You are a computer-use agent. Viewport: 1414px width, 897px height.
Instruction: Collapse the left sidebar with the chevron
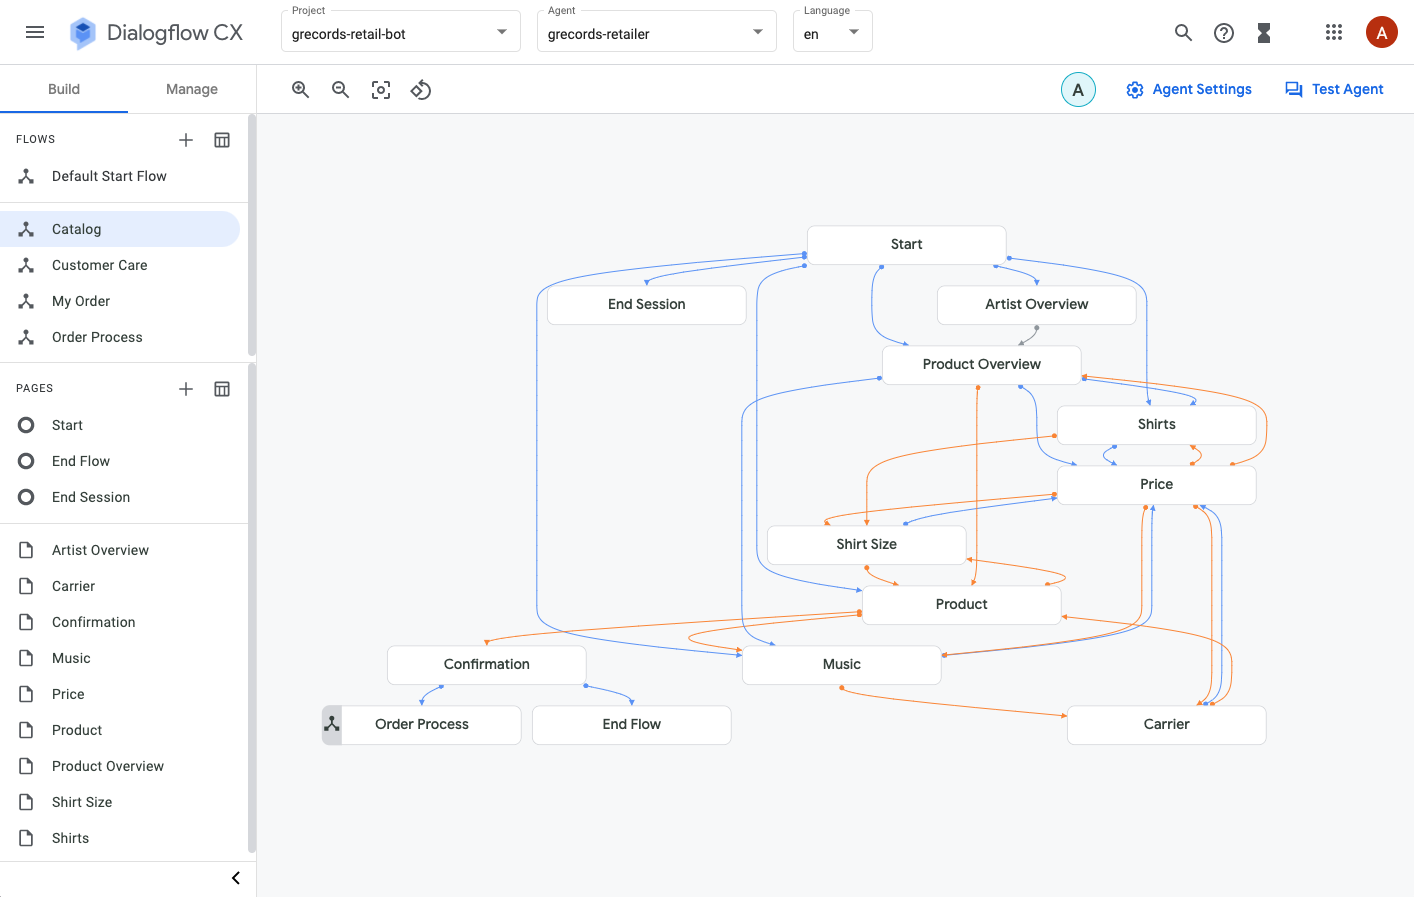[235, 878]
